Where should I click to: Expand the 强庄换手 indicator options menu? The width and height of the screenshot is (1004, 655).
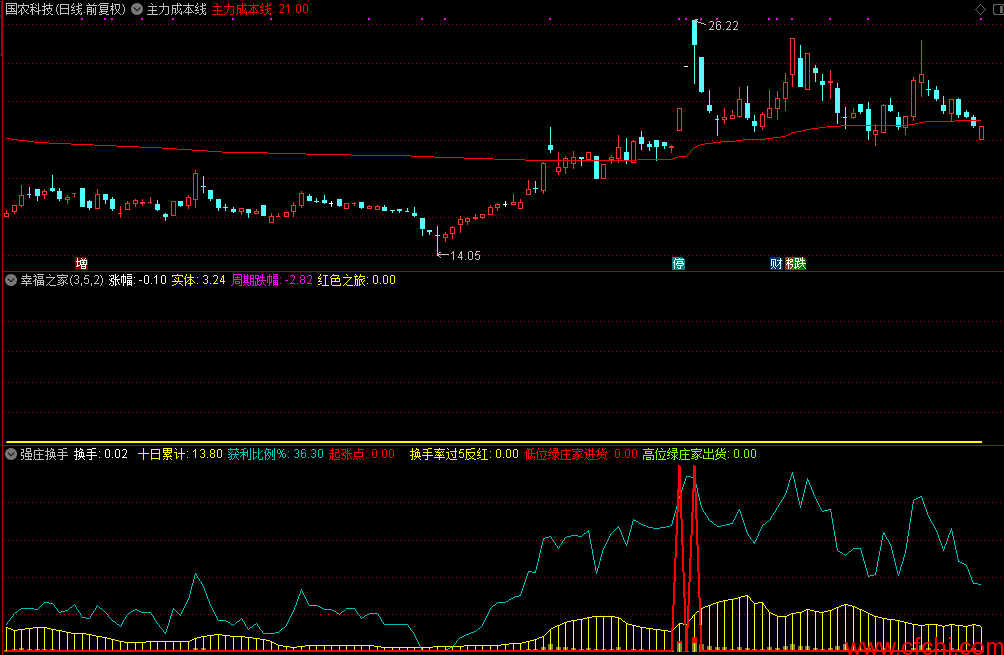pyautogui.click(x=11, y=454)
